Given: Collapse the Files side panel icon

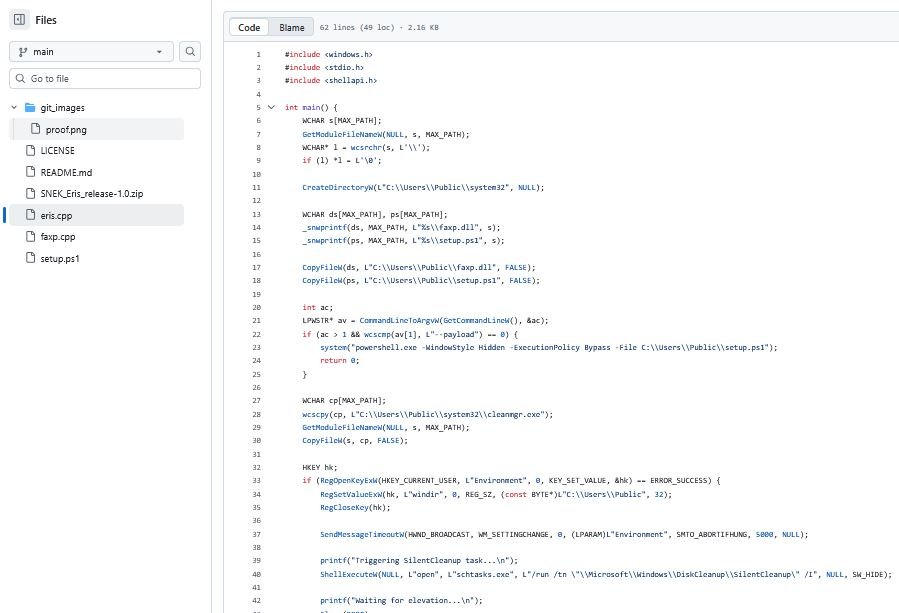Looking at the screenshot, I should pyautogui.click(x=19, y=19).
